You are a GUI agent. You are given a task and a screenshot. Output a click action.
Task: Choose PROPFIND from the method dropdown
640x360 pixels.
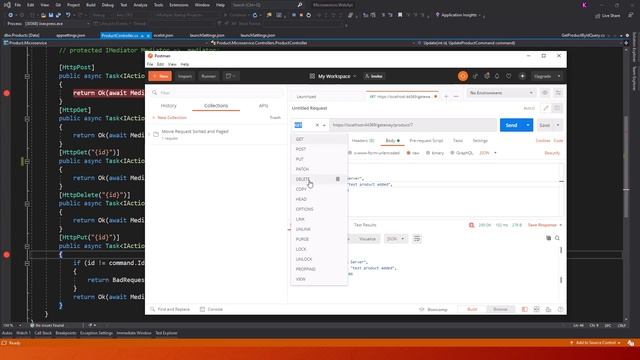(x=319, y=269)
